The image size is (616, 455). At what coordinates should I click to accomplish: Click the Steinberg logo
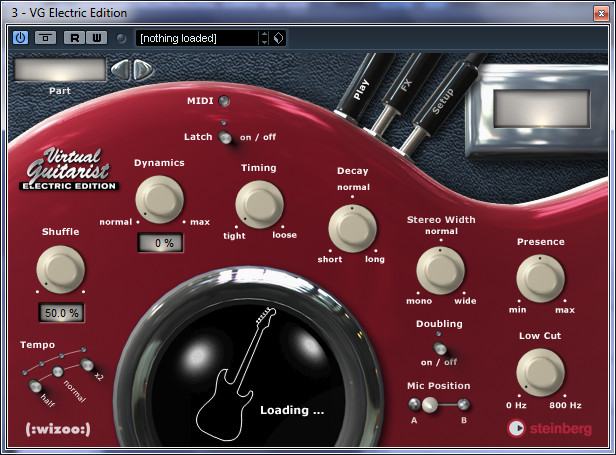[x=549, y=428]
